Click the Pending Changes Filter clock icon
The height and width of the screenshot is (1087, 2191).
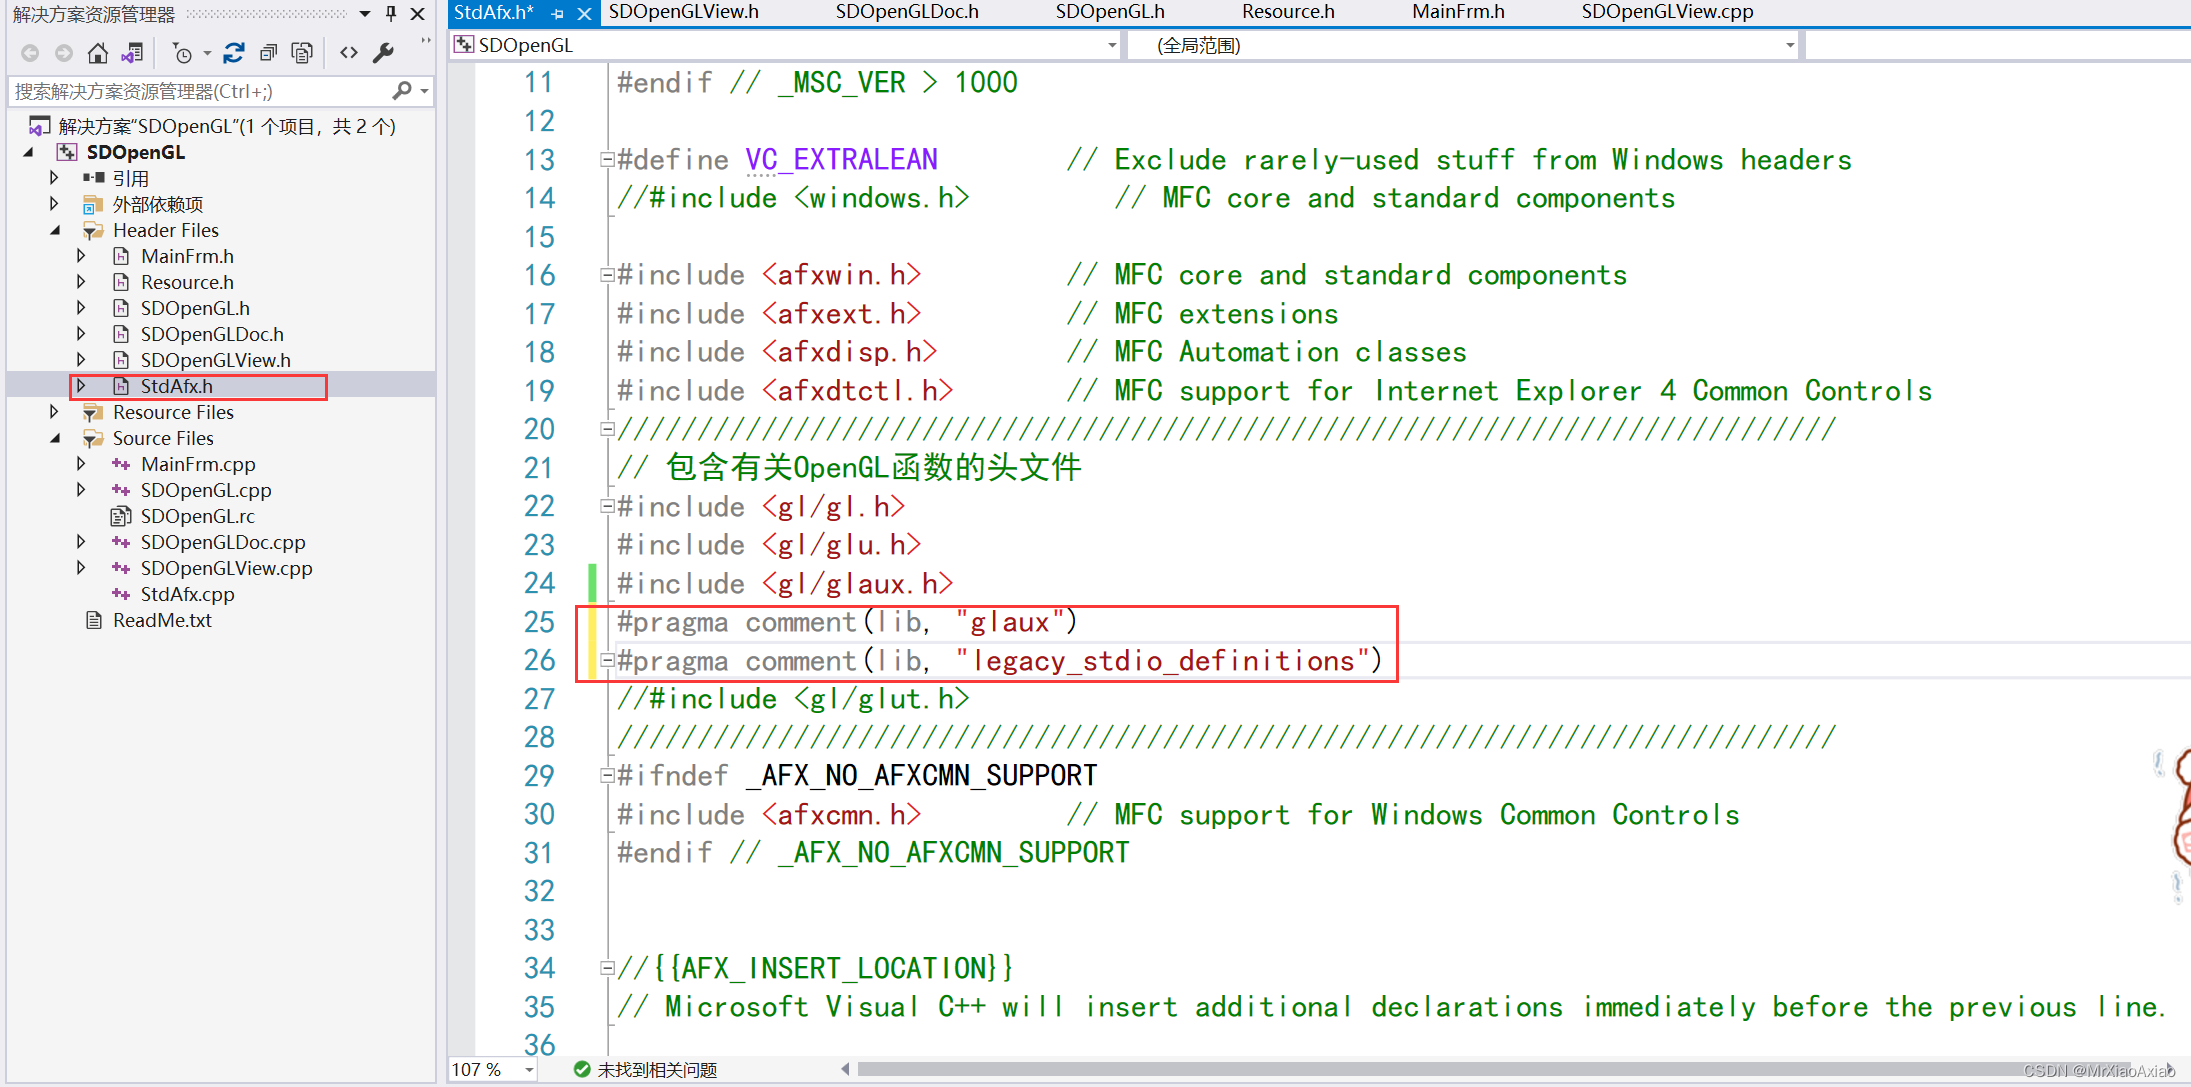point(183,53)
